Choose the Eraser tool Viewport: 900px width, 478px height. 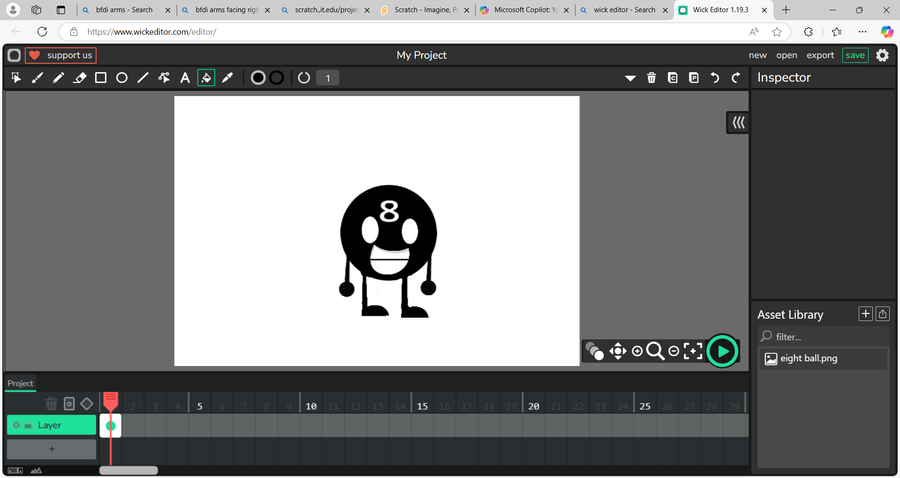pos(80,78)
